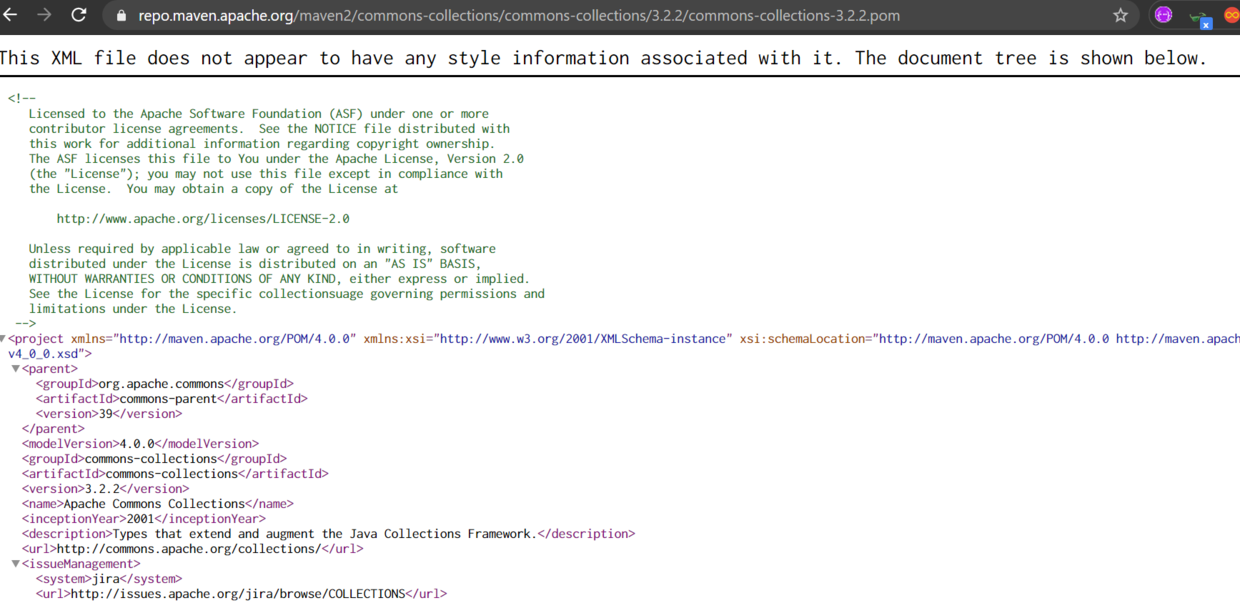View site security info via lock icon
Image resolution: width=1240 pixels, height=603 pixels.
click(121, 16)
